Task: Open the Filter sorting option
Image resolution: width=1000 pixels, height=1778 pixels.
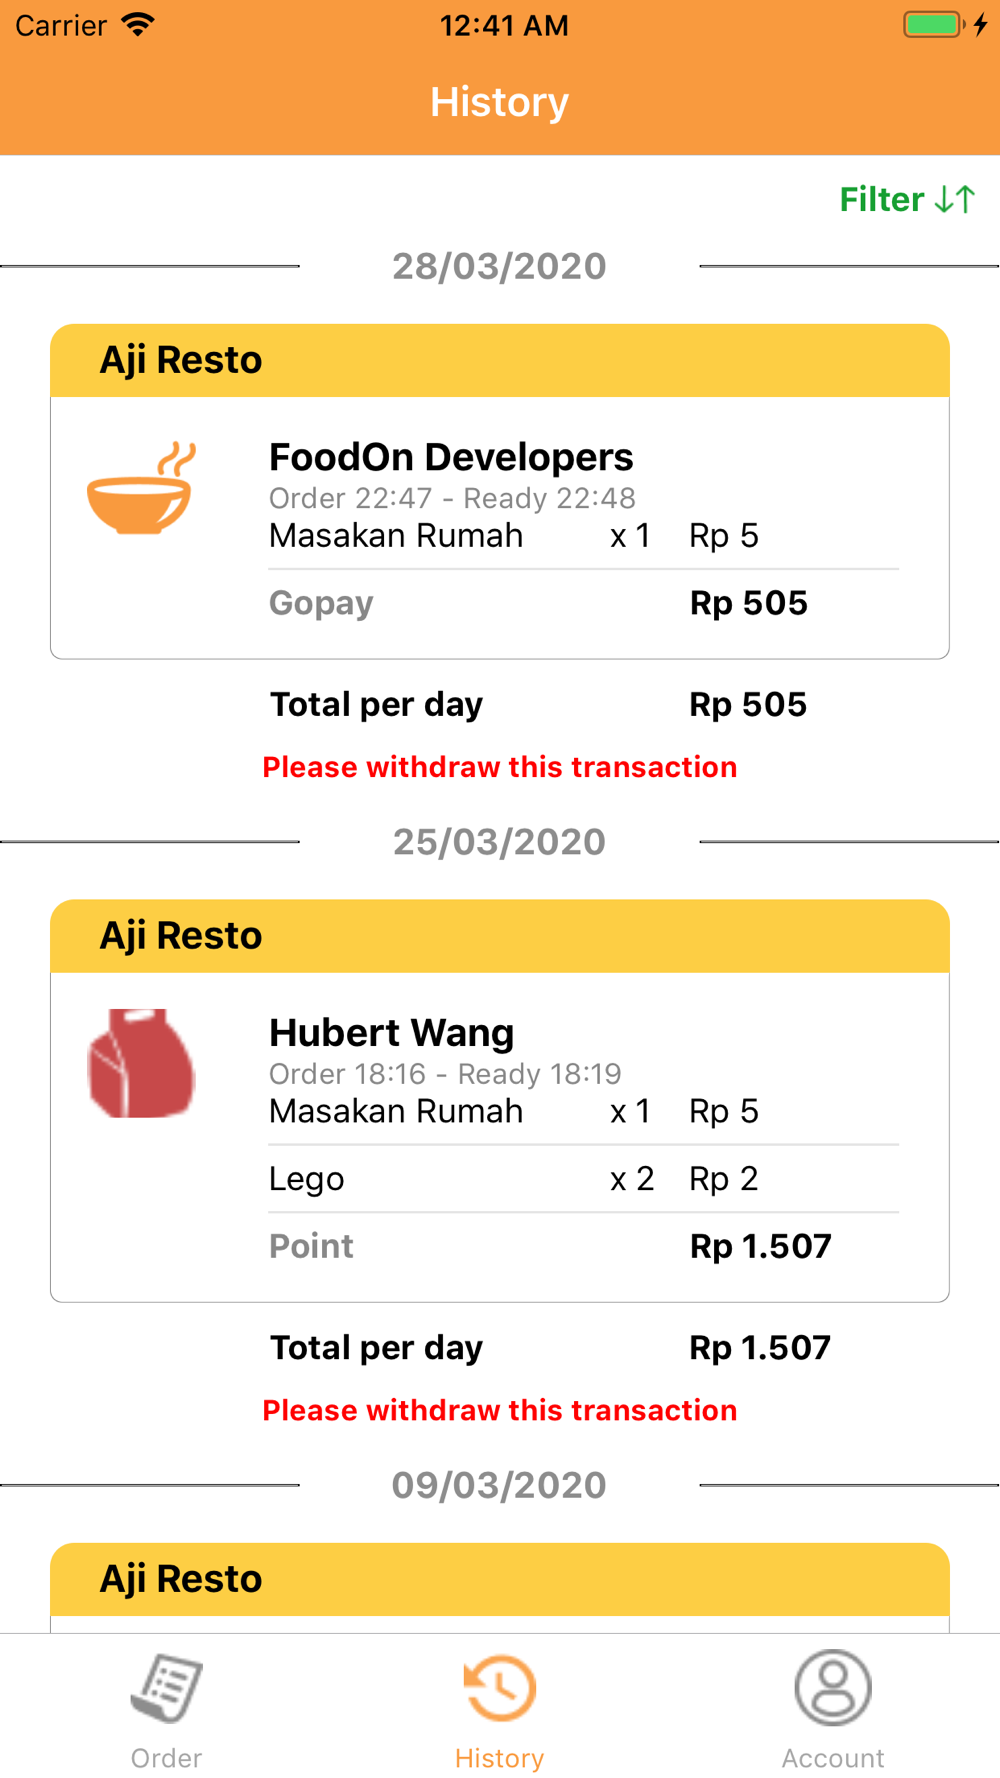Action: pos(907,199)
